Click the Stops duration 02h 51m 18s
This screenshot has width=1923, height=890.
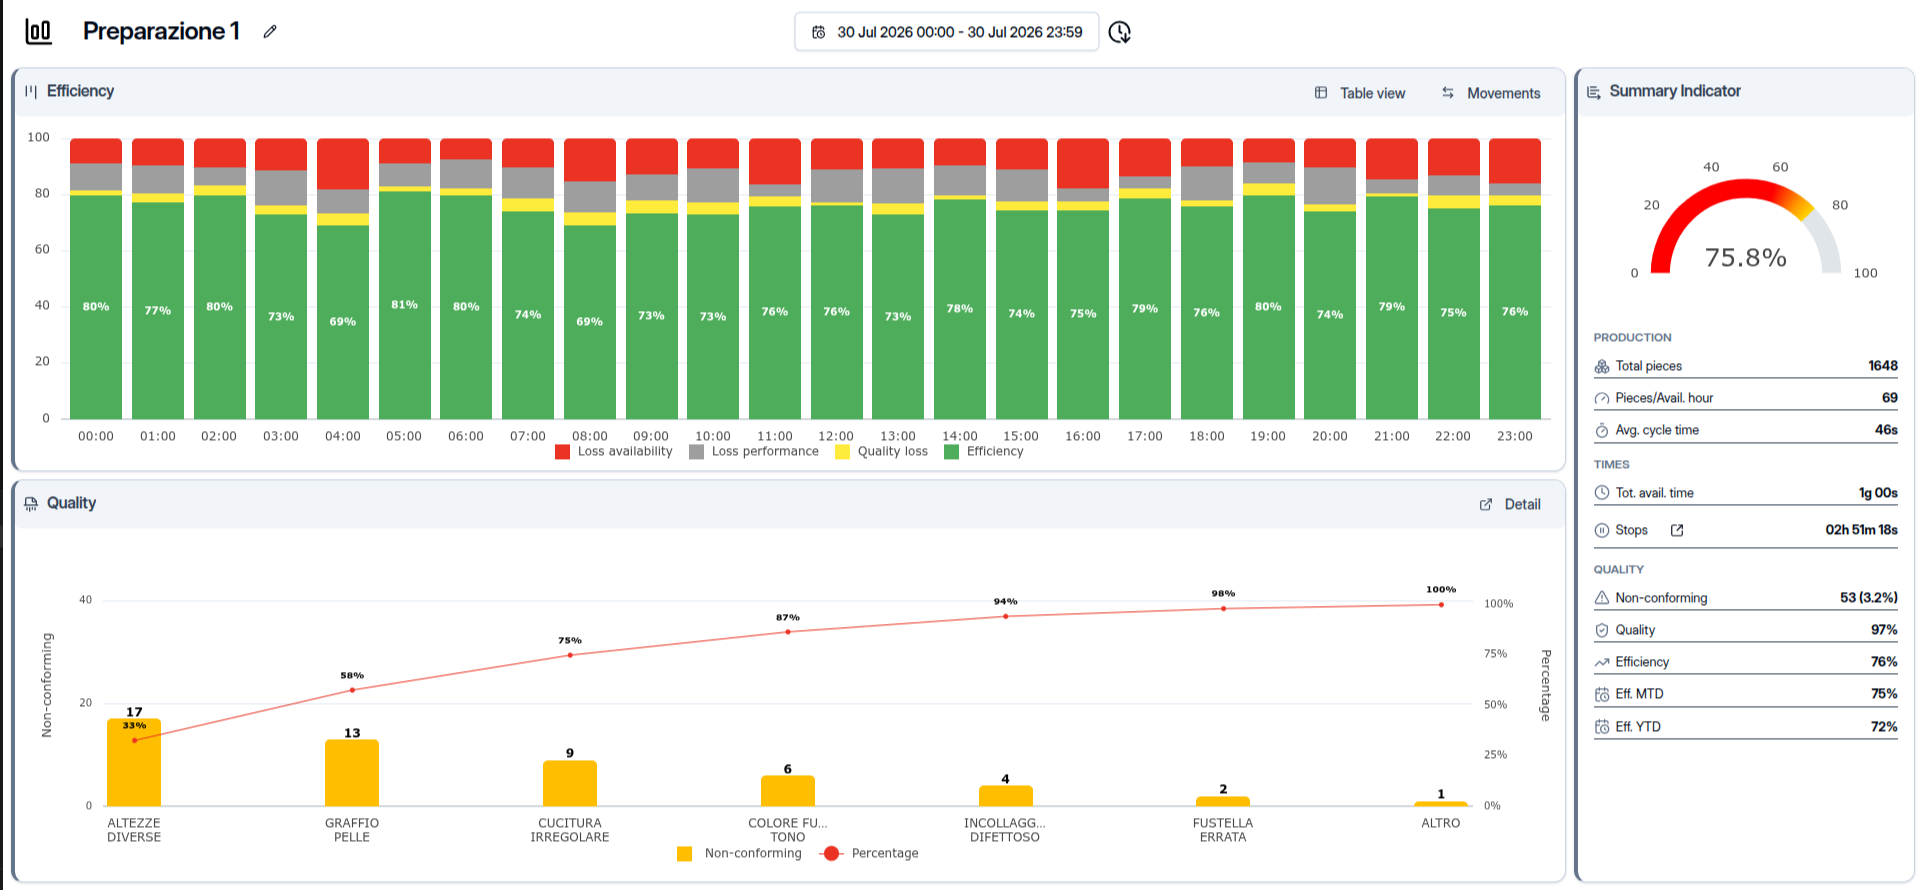(x=1862, y=530)
